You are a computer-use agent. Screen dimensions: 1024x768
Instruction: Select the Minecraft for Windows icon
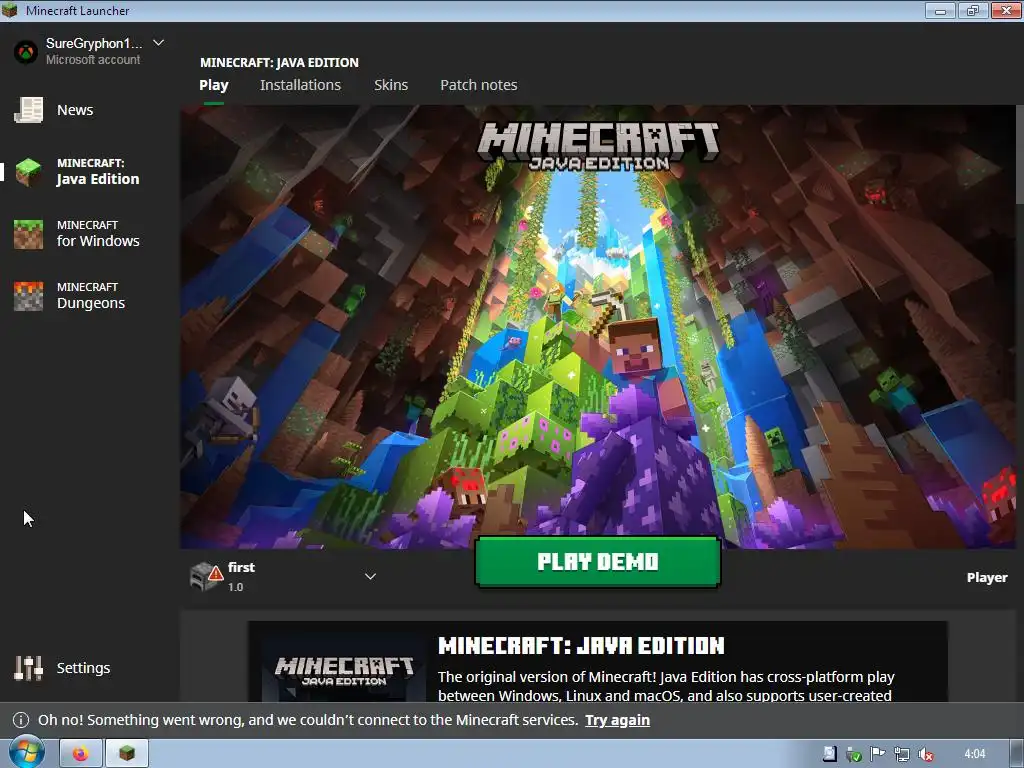(29, 234)
